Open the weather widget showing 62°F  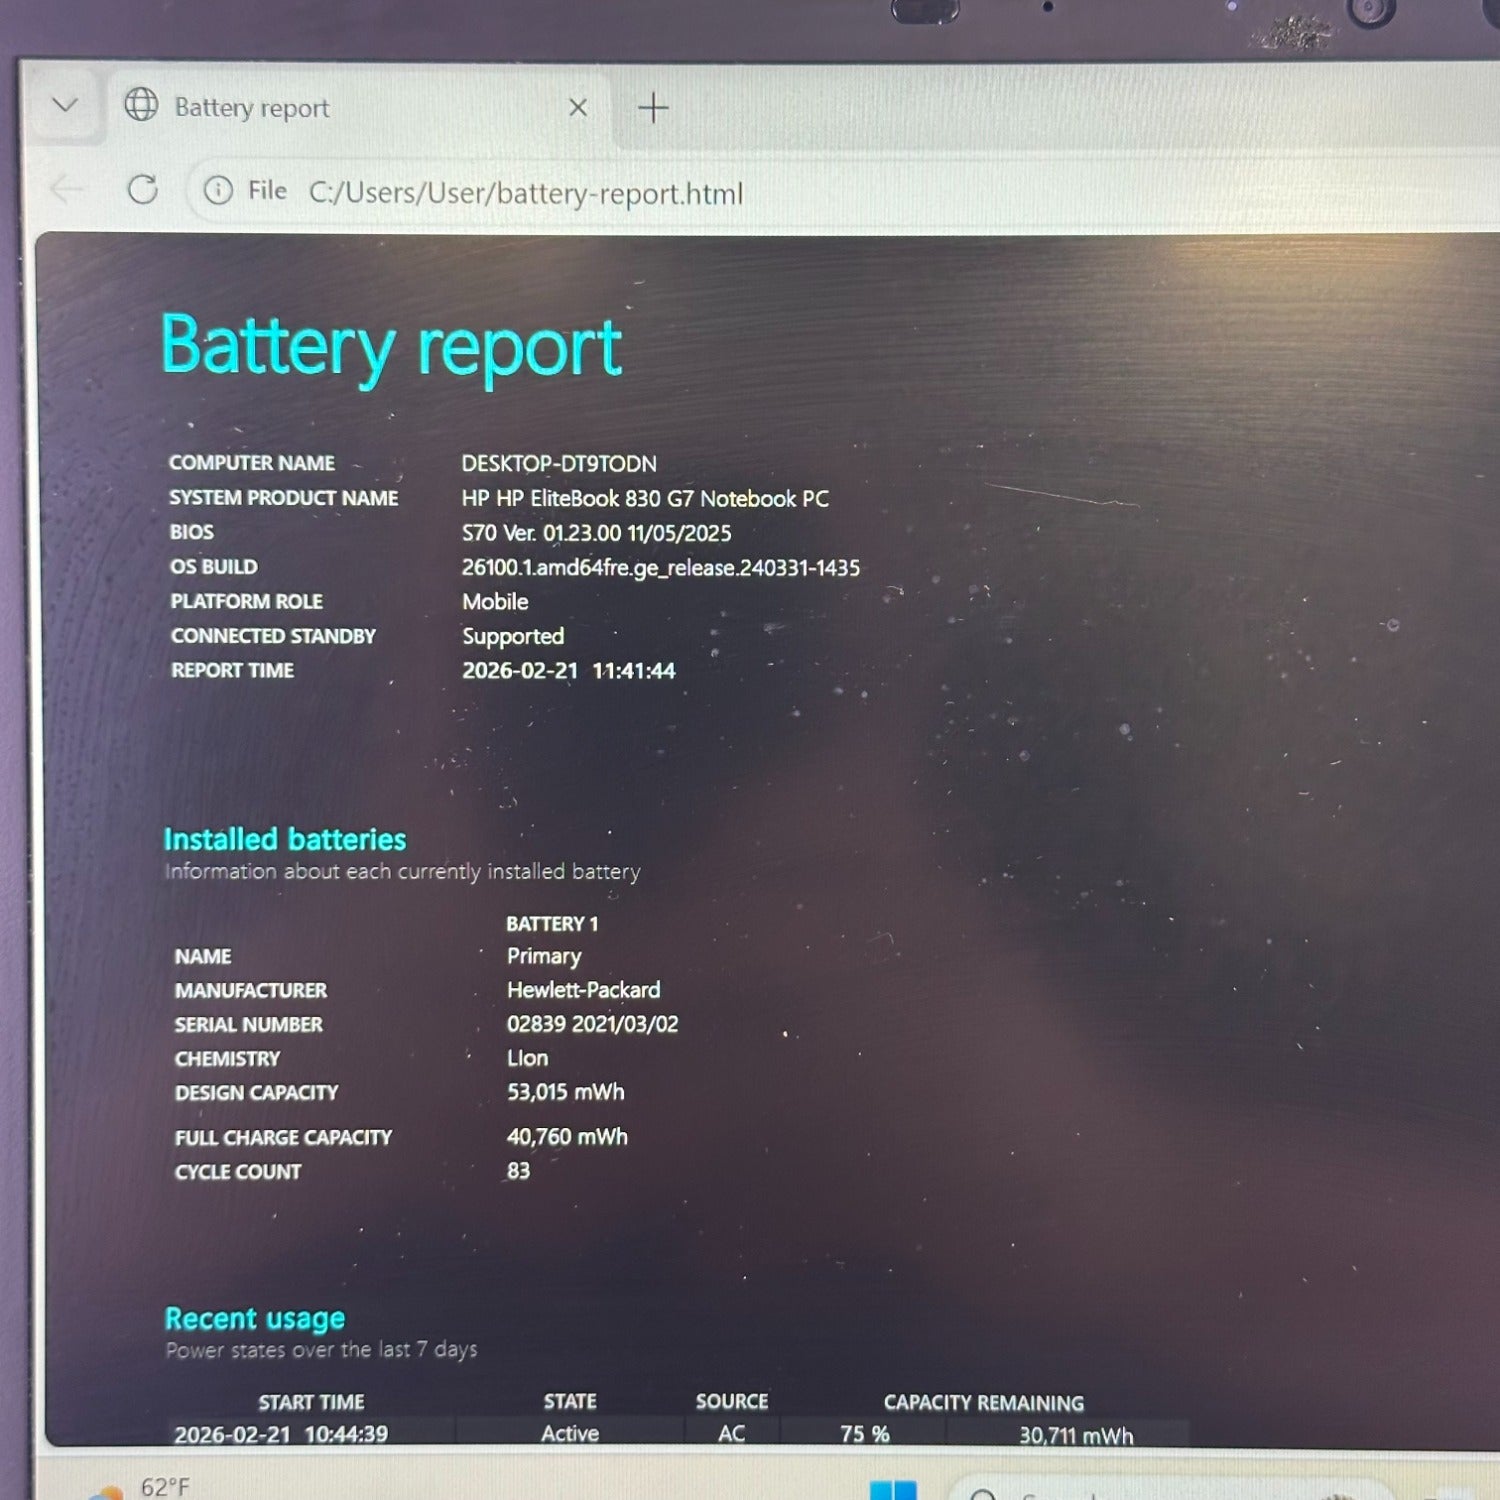(x=140, y=1487)
